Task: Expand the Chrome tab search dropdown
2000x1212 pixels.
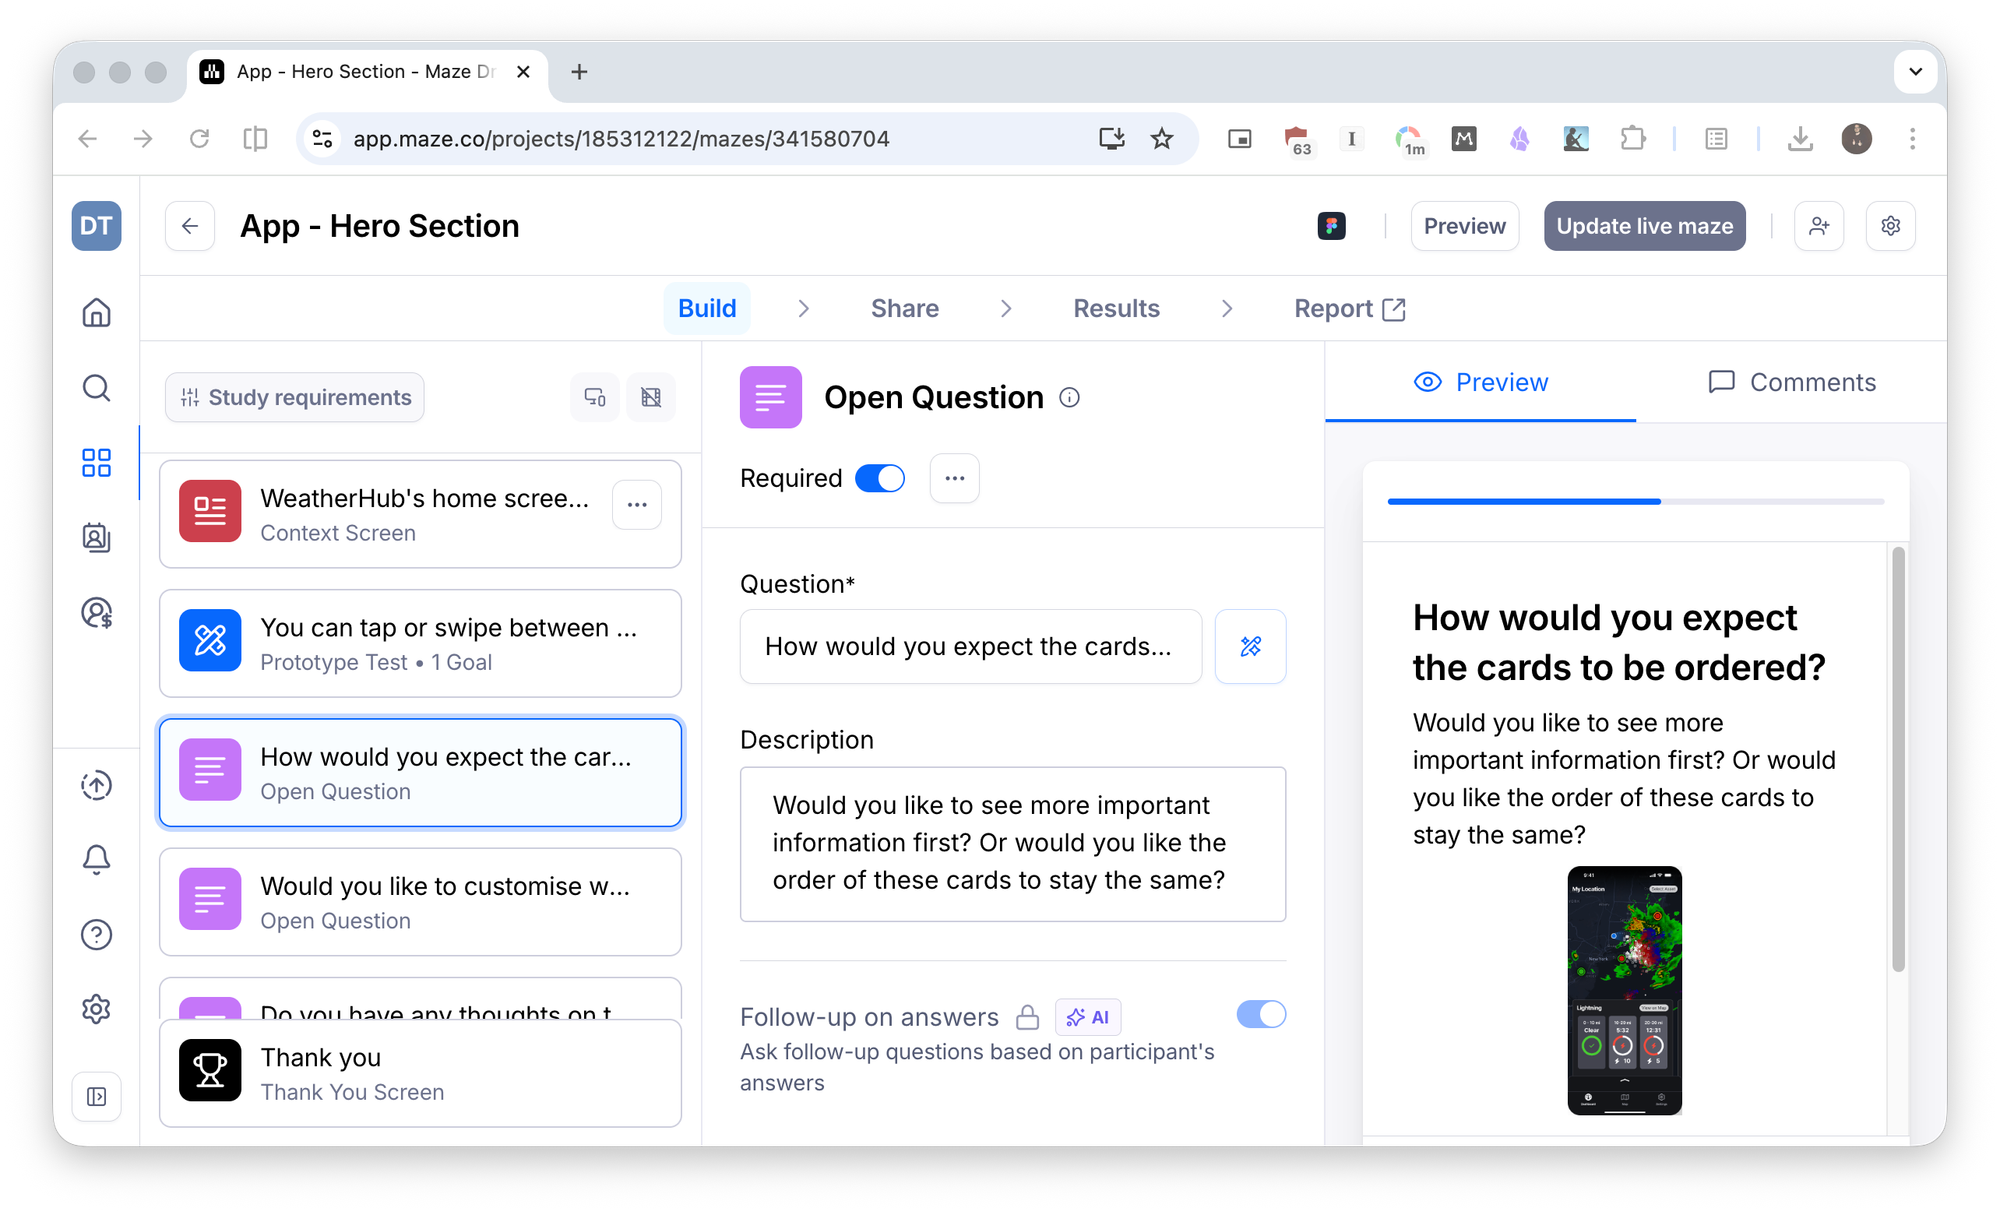Action: [1915, 72]
